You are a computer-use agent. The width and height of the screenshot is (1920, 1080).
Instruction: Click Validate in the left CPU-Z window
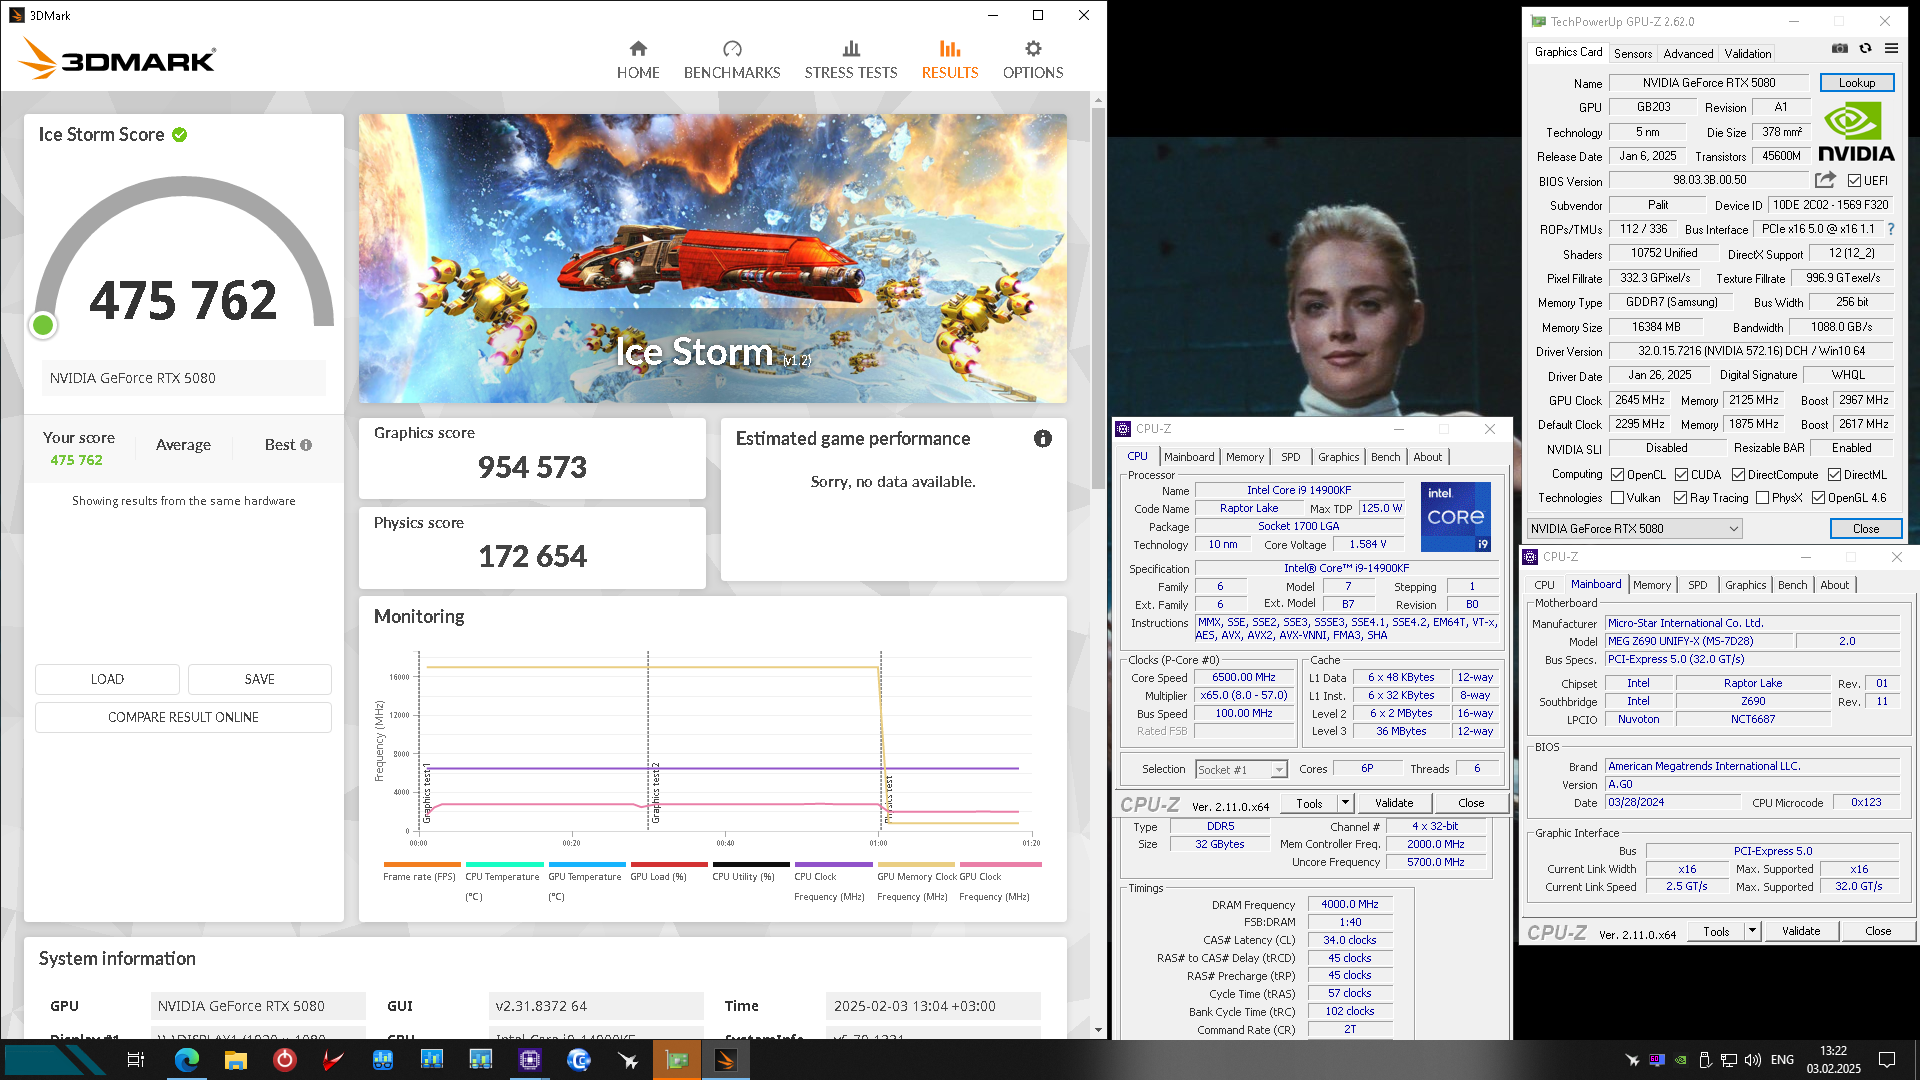point(1393,803)
